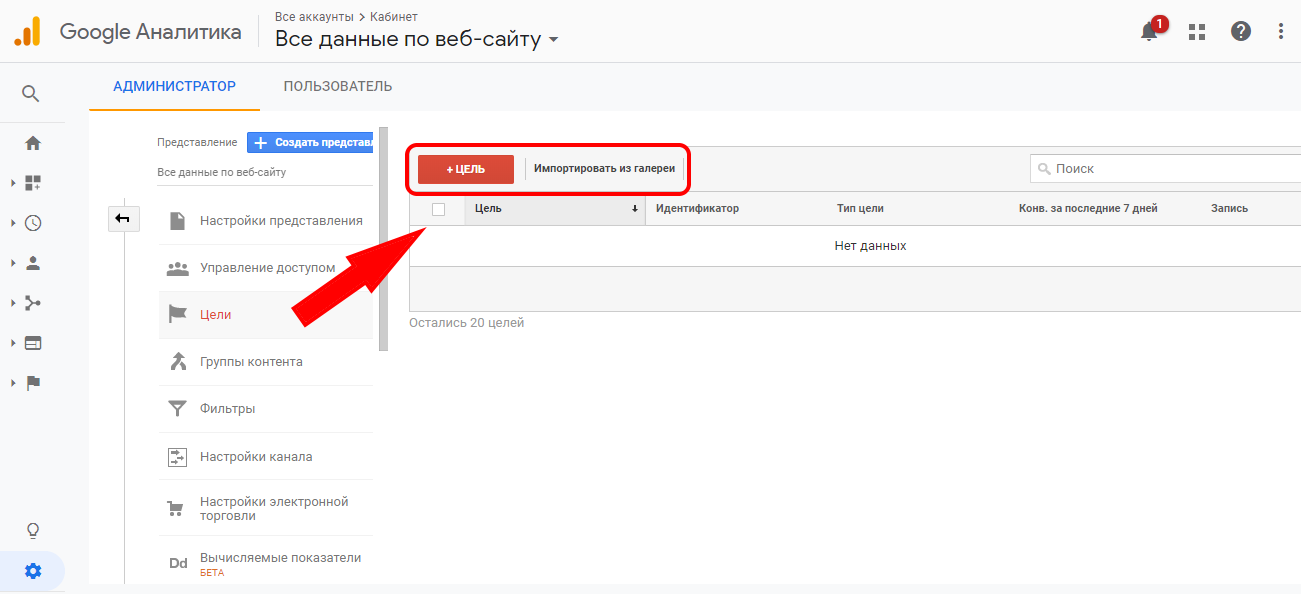Open Настройки электронной торговли menu item
This screenshot has height=594, width=1301.
click(x=266, y=509)
